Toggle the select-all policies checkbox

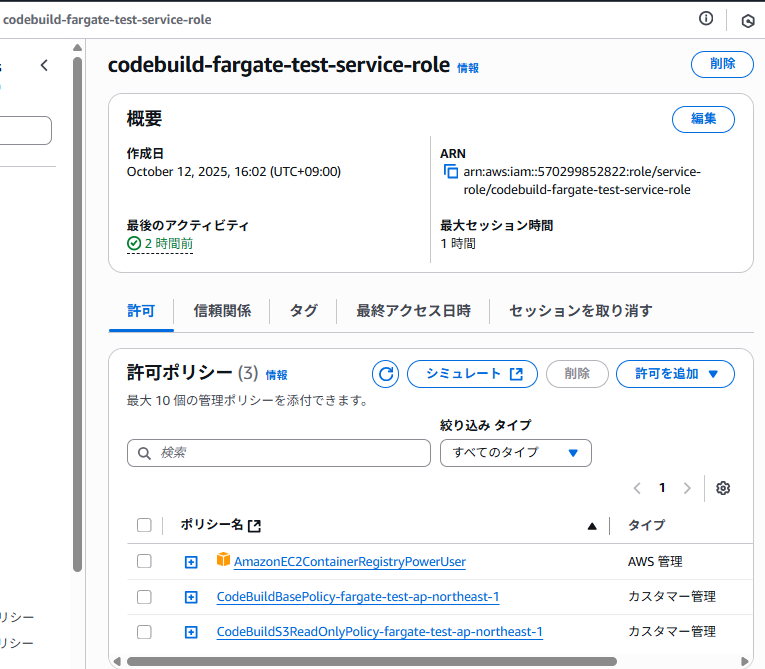[x=144, y=525]
